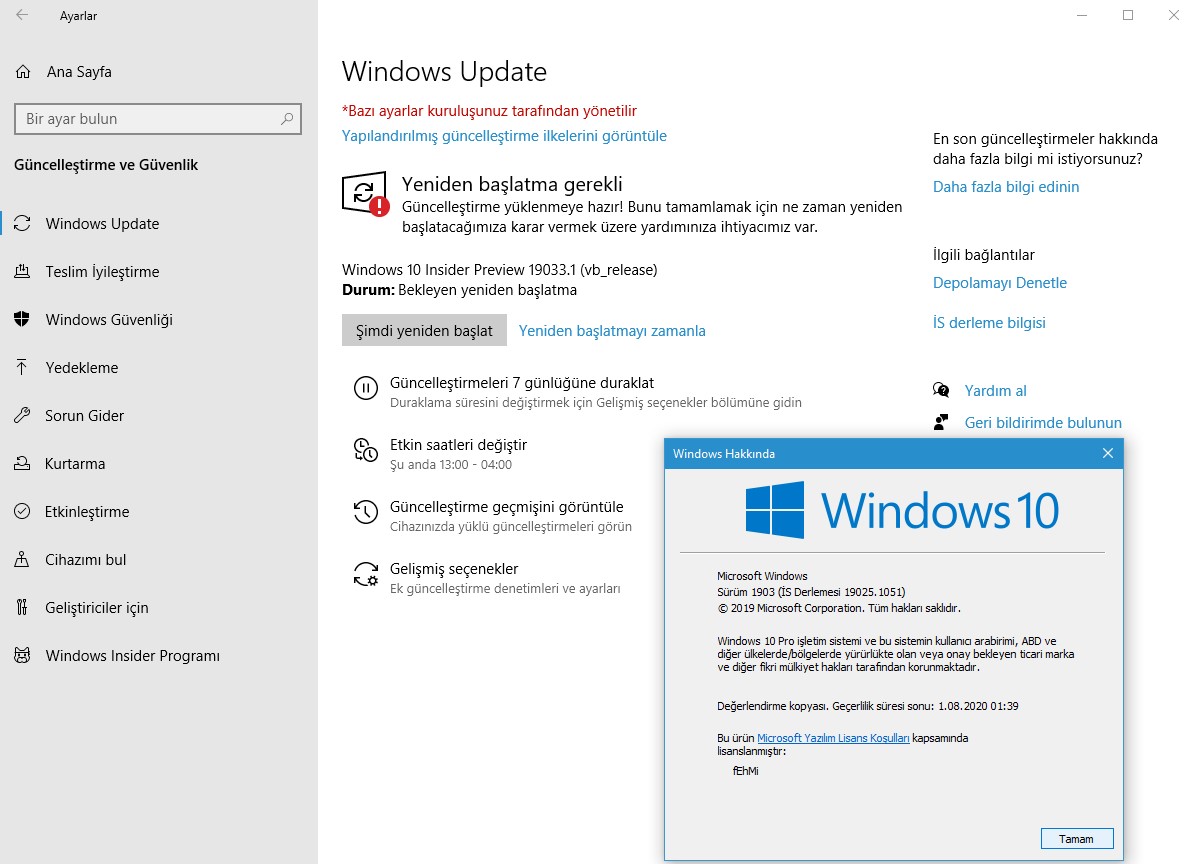Viewport: 1195px width, 864px height.
Task: Click the Yedekleme upload arrow icon
Action: click(22, 367)
